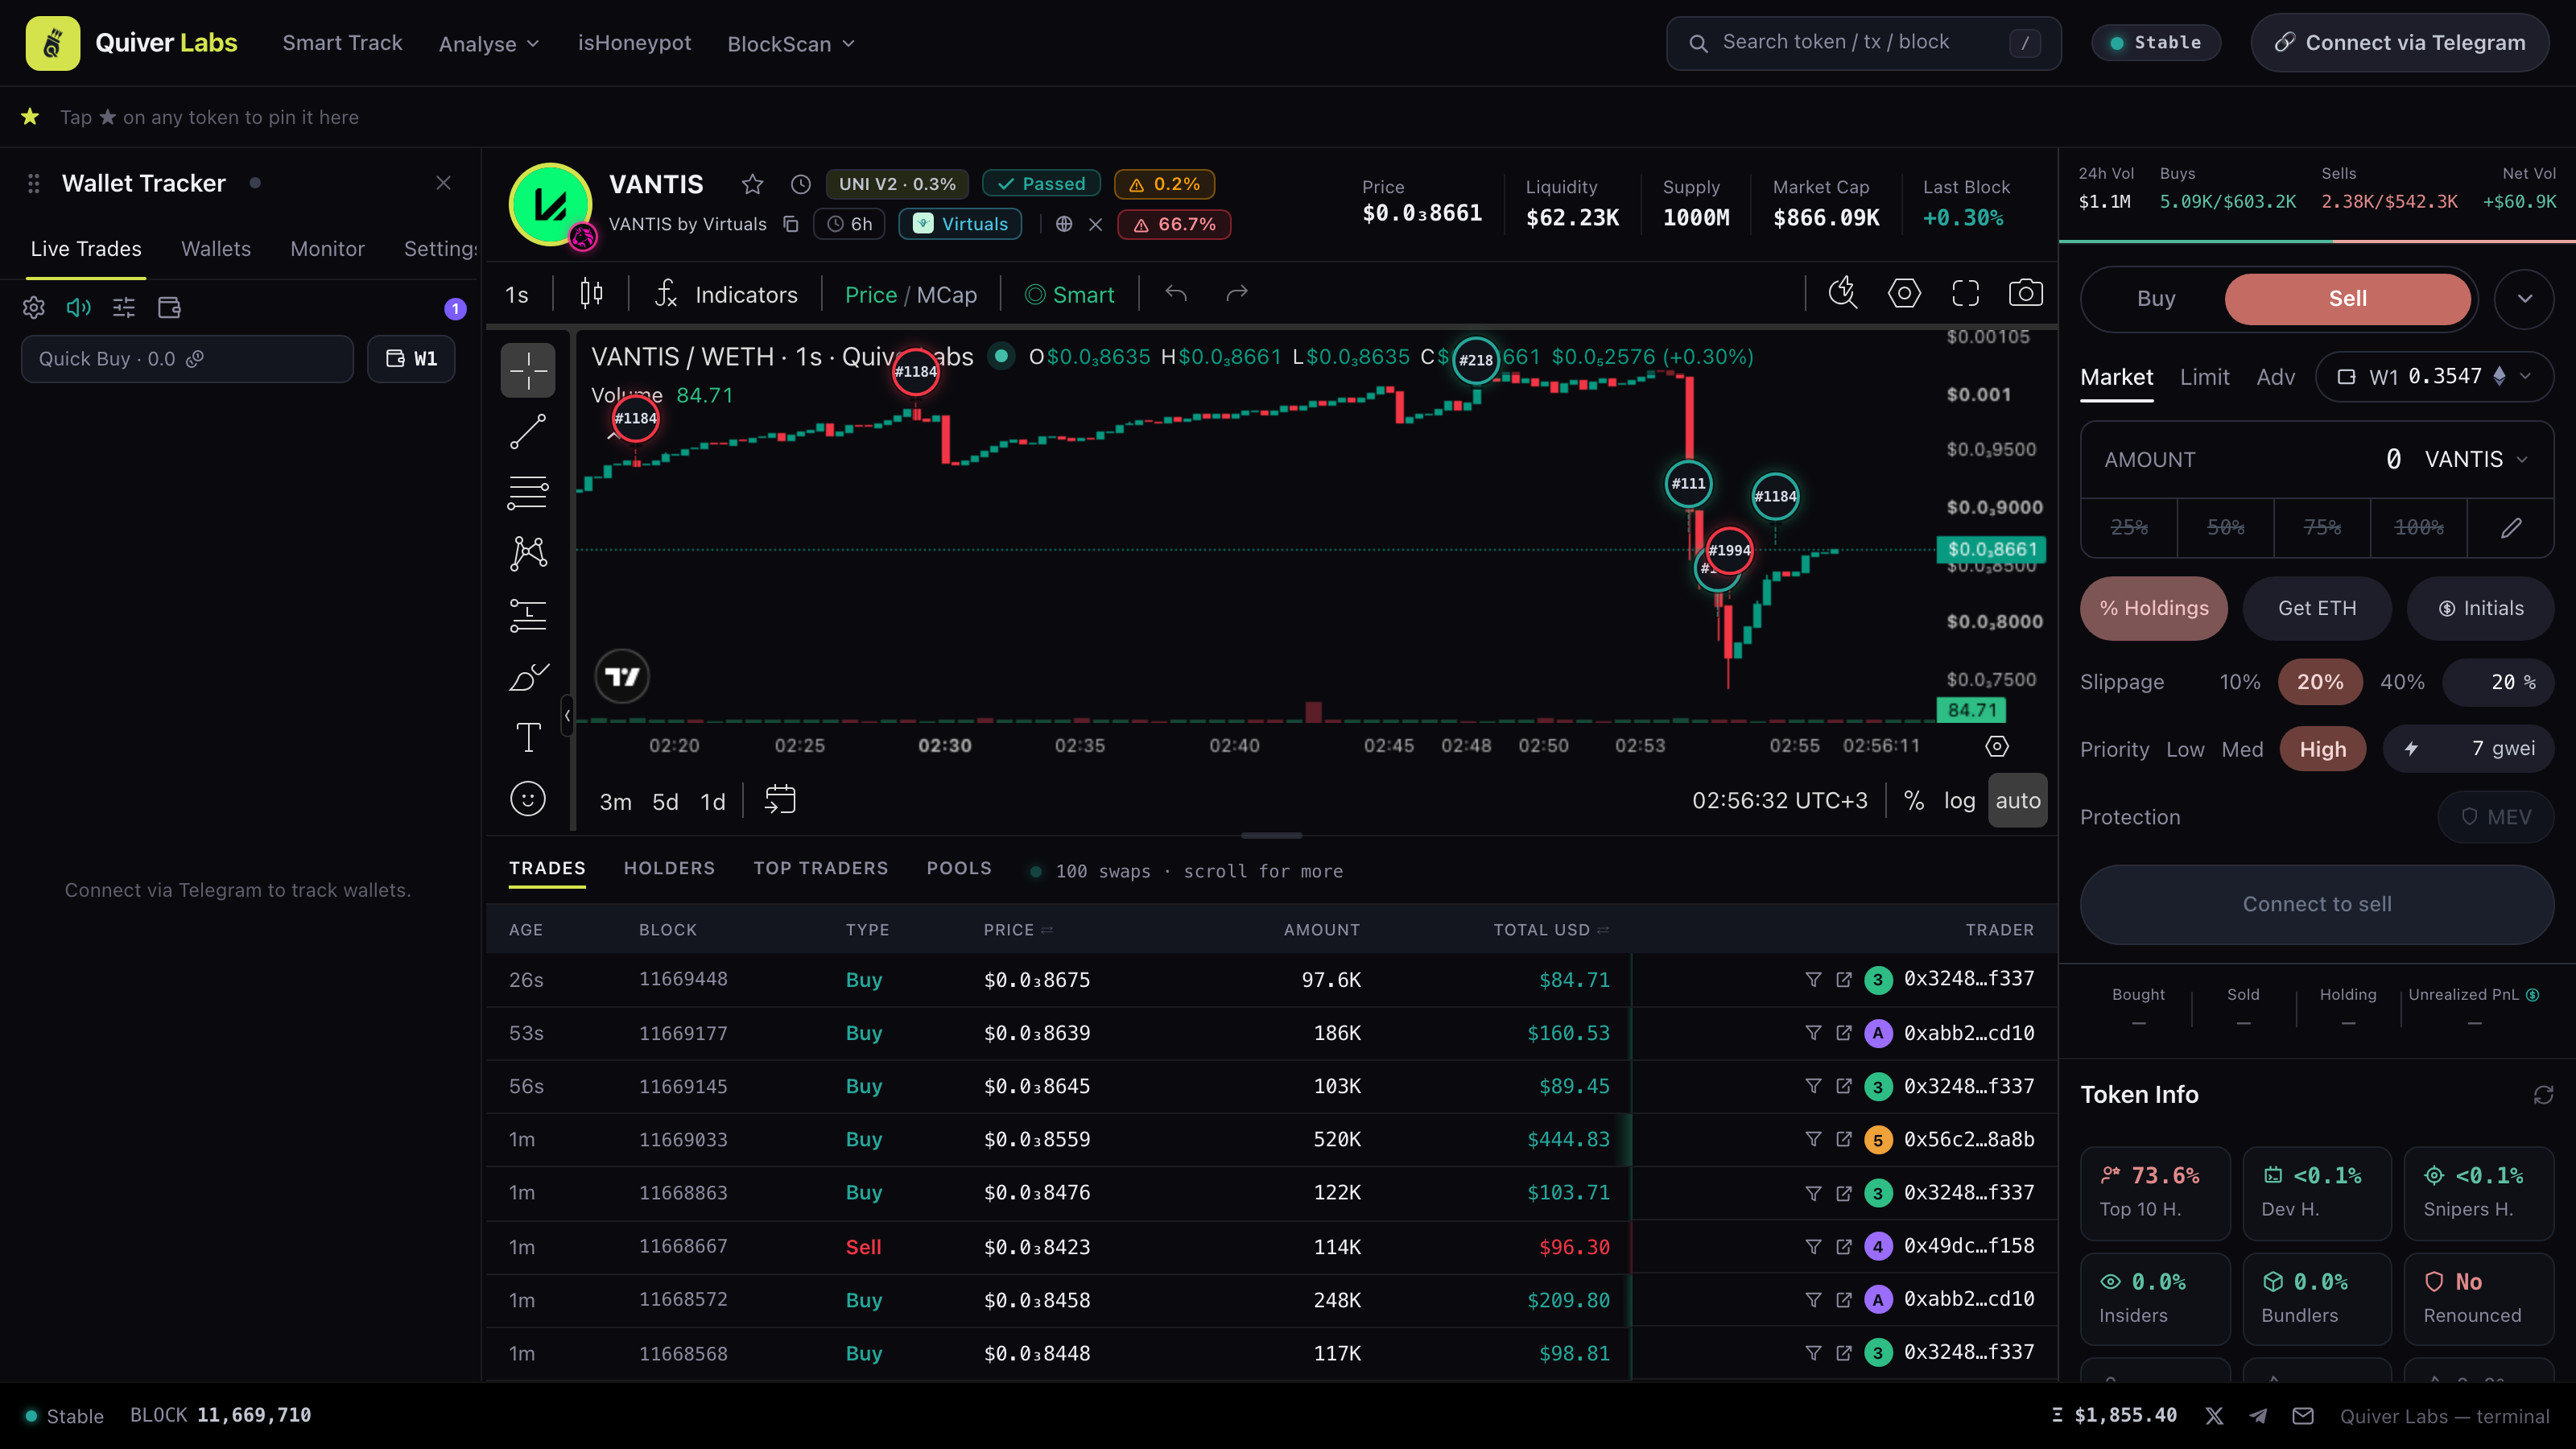Filter trades by trader 0x56c2…8a8b
Screen dimensions: 2576x1449
pyautogui.click(x=1813, y=1139)
